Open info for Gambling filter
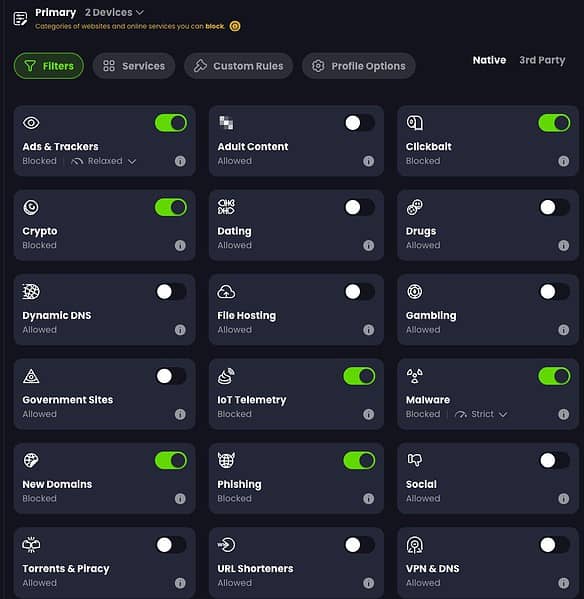 point(564,330)
